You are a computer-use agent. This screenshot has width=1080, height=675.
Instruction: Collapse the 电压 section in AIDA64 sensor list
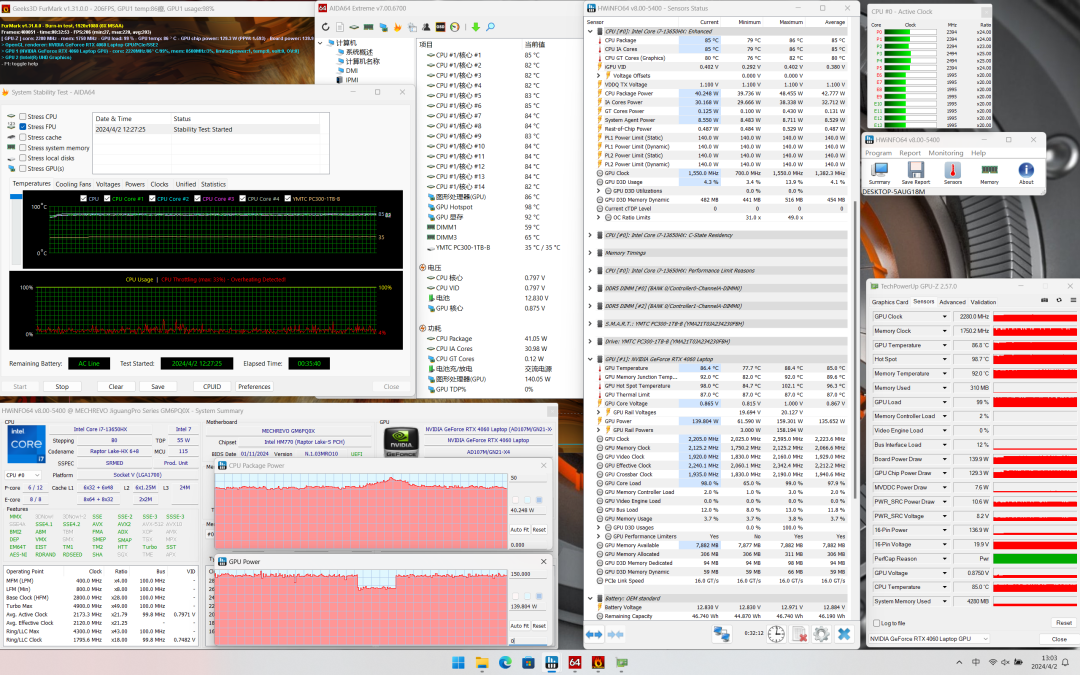(x=423, y=267)
